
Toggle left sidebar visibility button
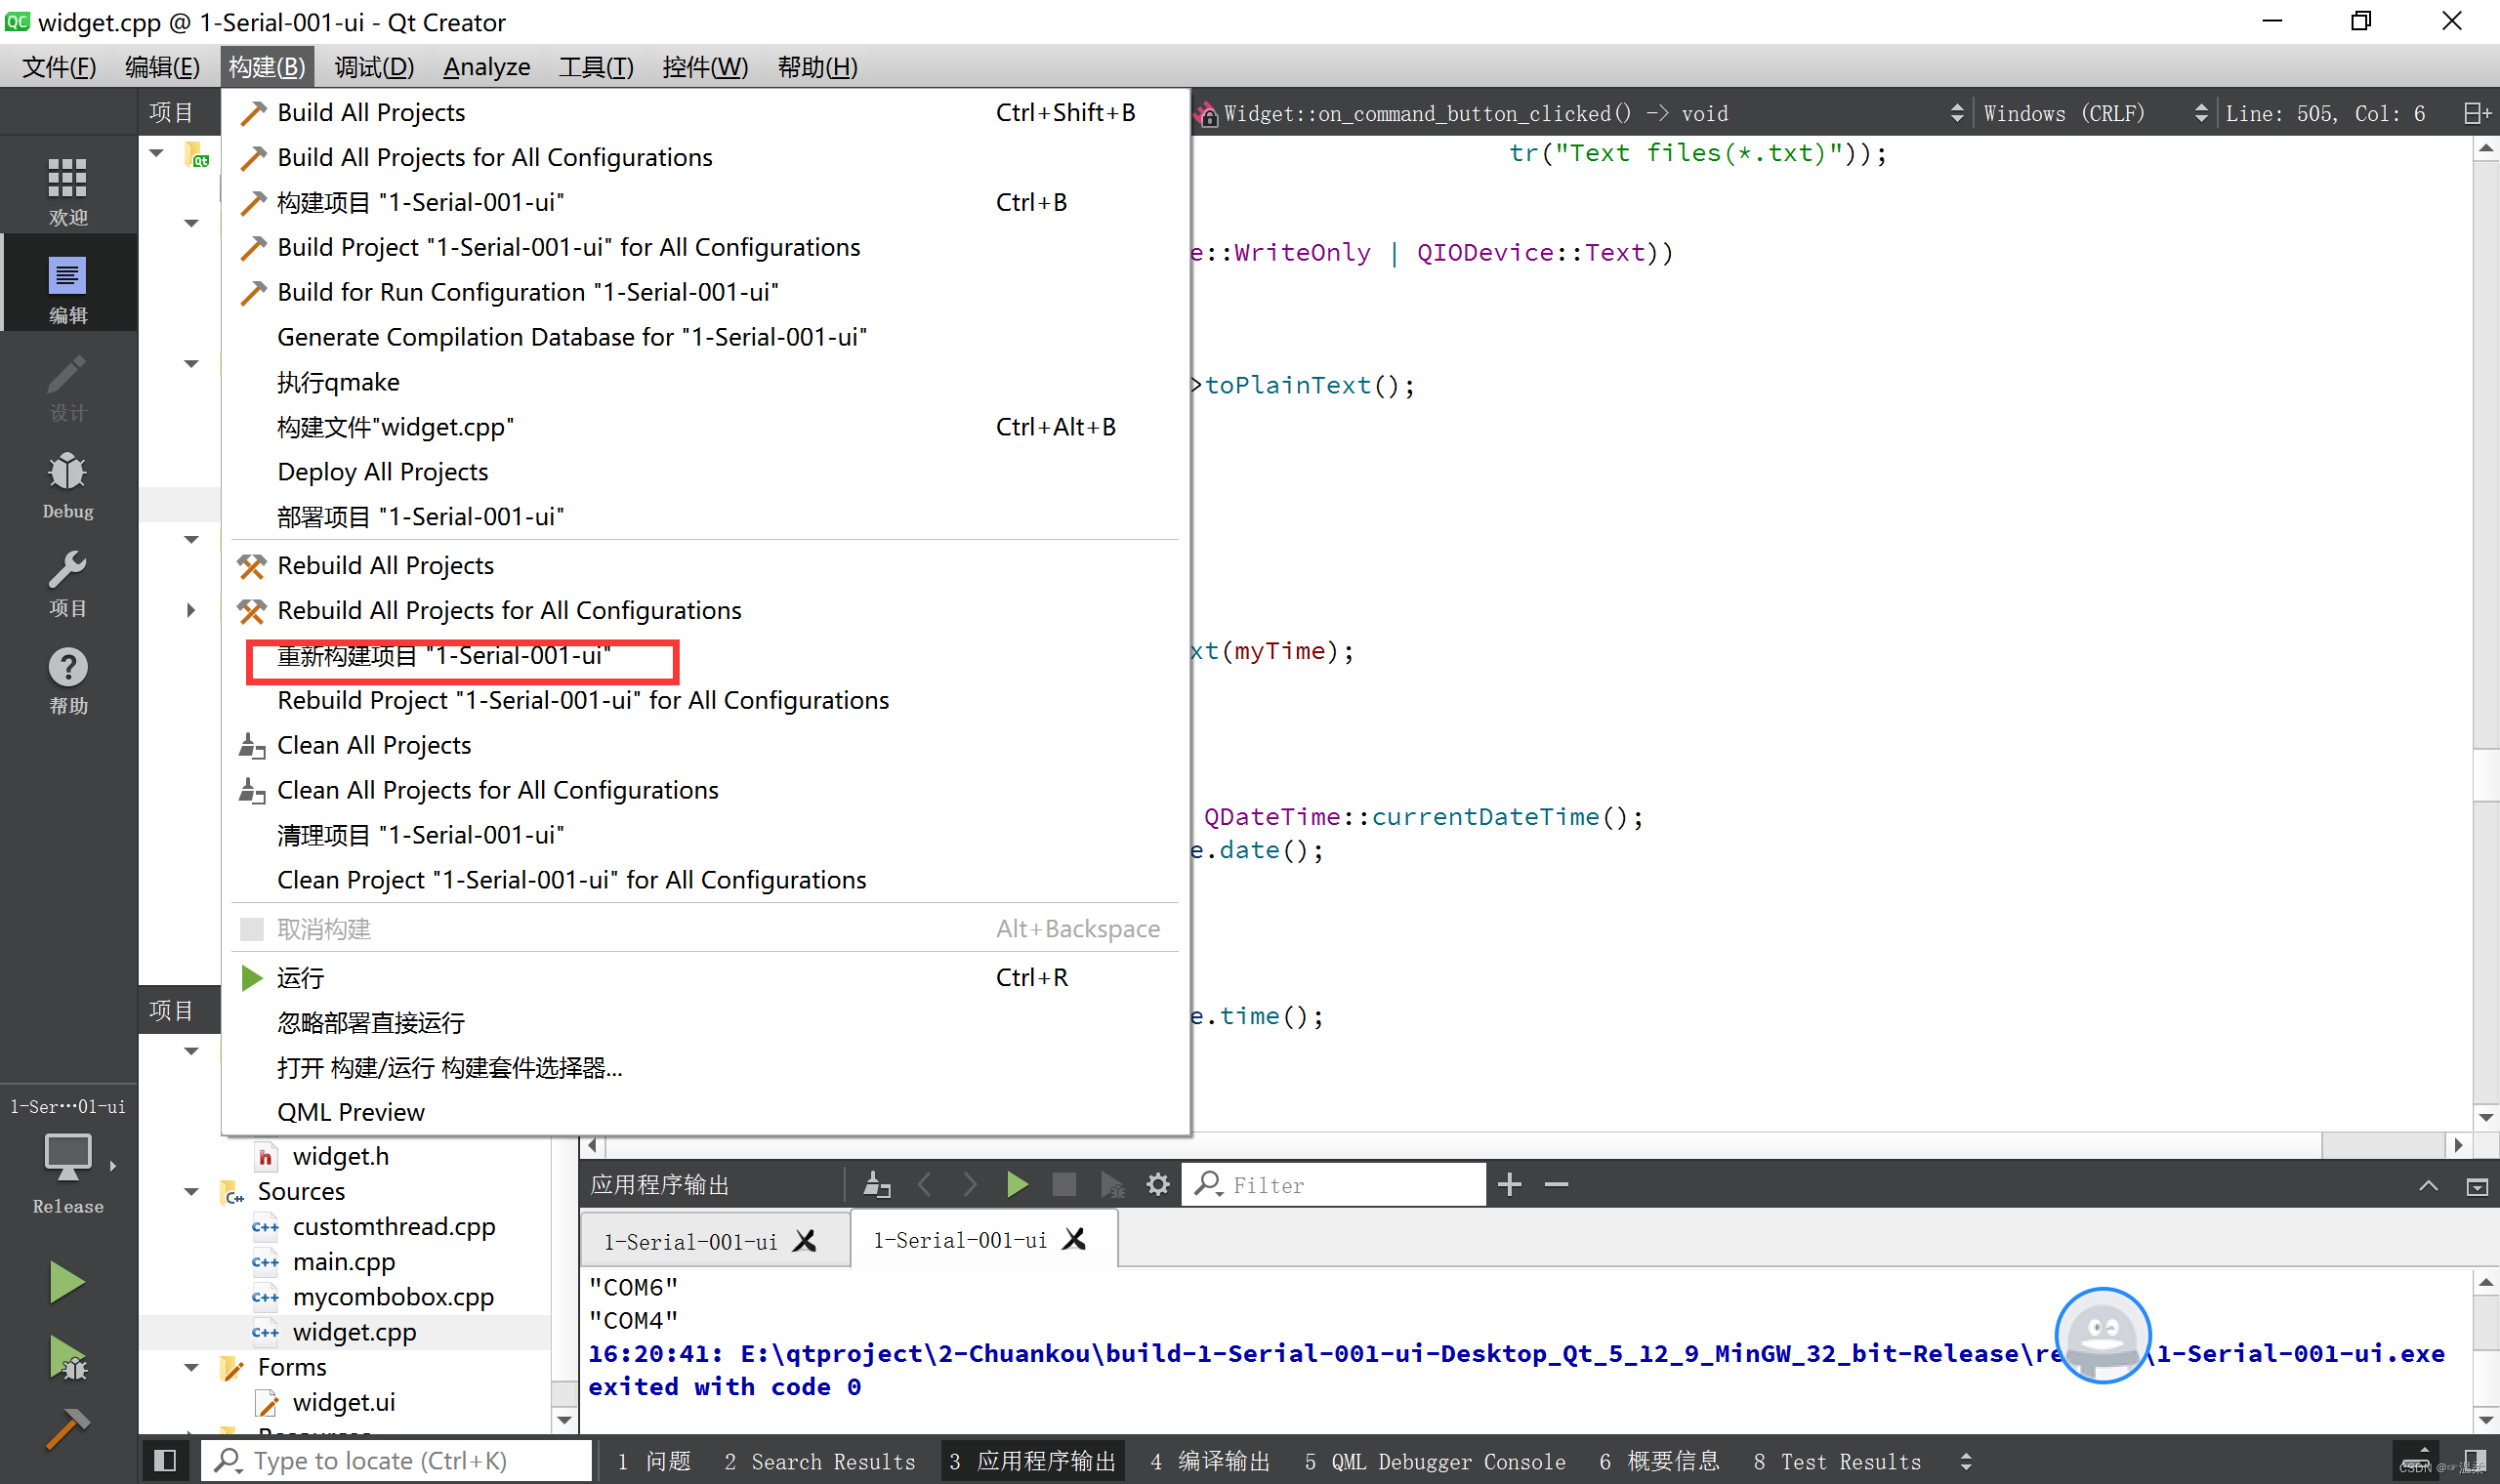[x=165, y=1461]
